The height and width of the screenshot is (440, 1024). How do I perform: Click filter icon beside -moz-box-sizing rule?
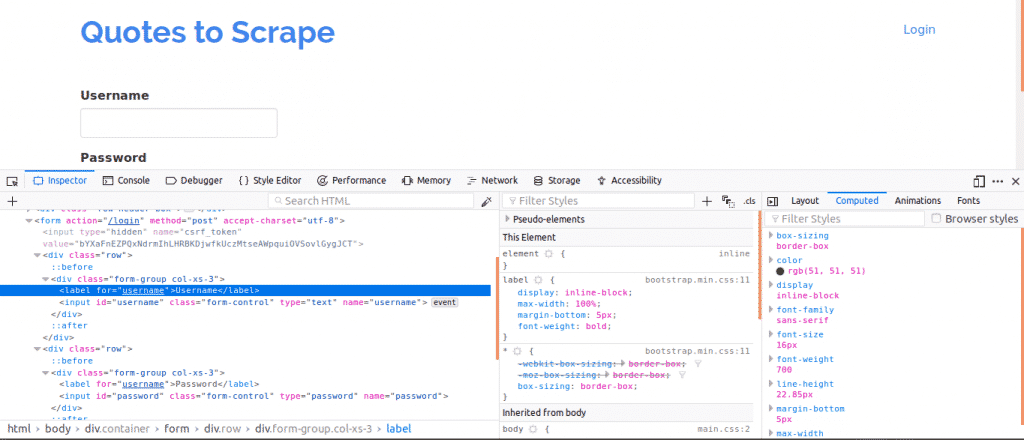click(x=682, y=375)
